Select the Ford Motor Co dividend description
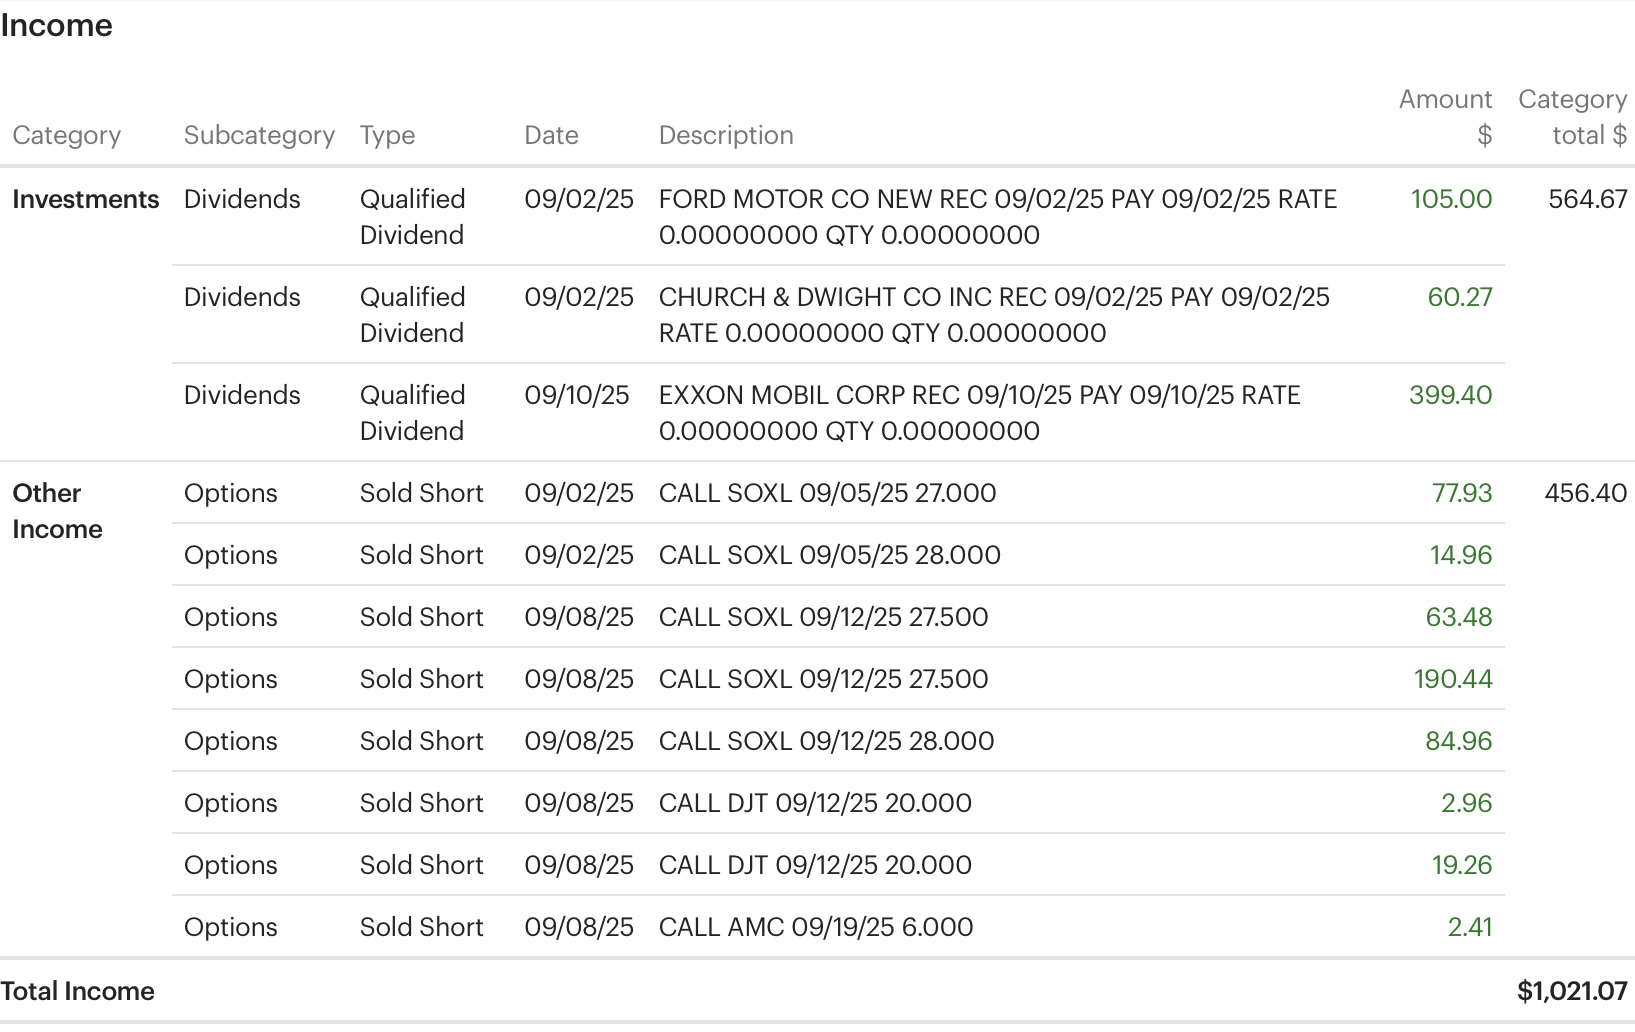 (x=997, y=217)
